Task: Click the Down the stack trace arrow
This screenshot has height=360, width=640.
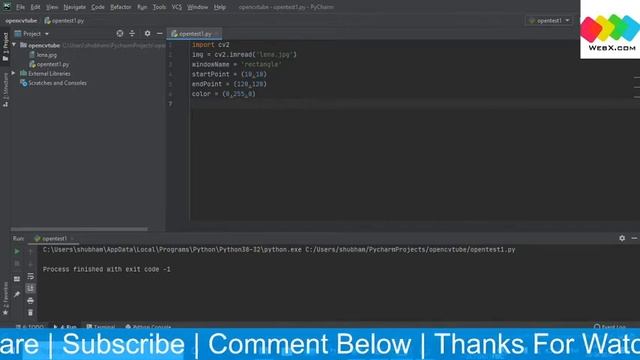Action: point(31,264)
